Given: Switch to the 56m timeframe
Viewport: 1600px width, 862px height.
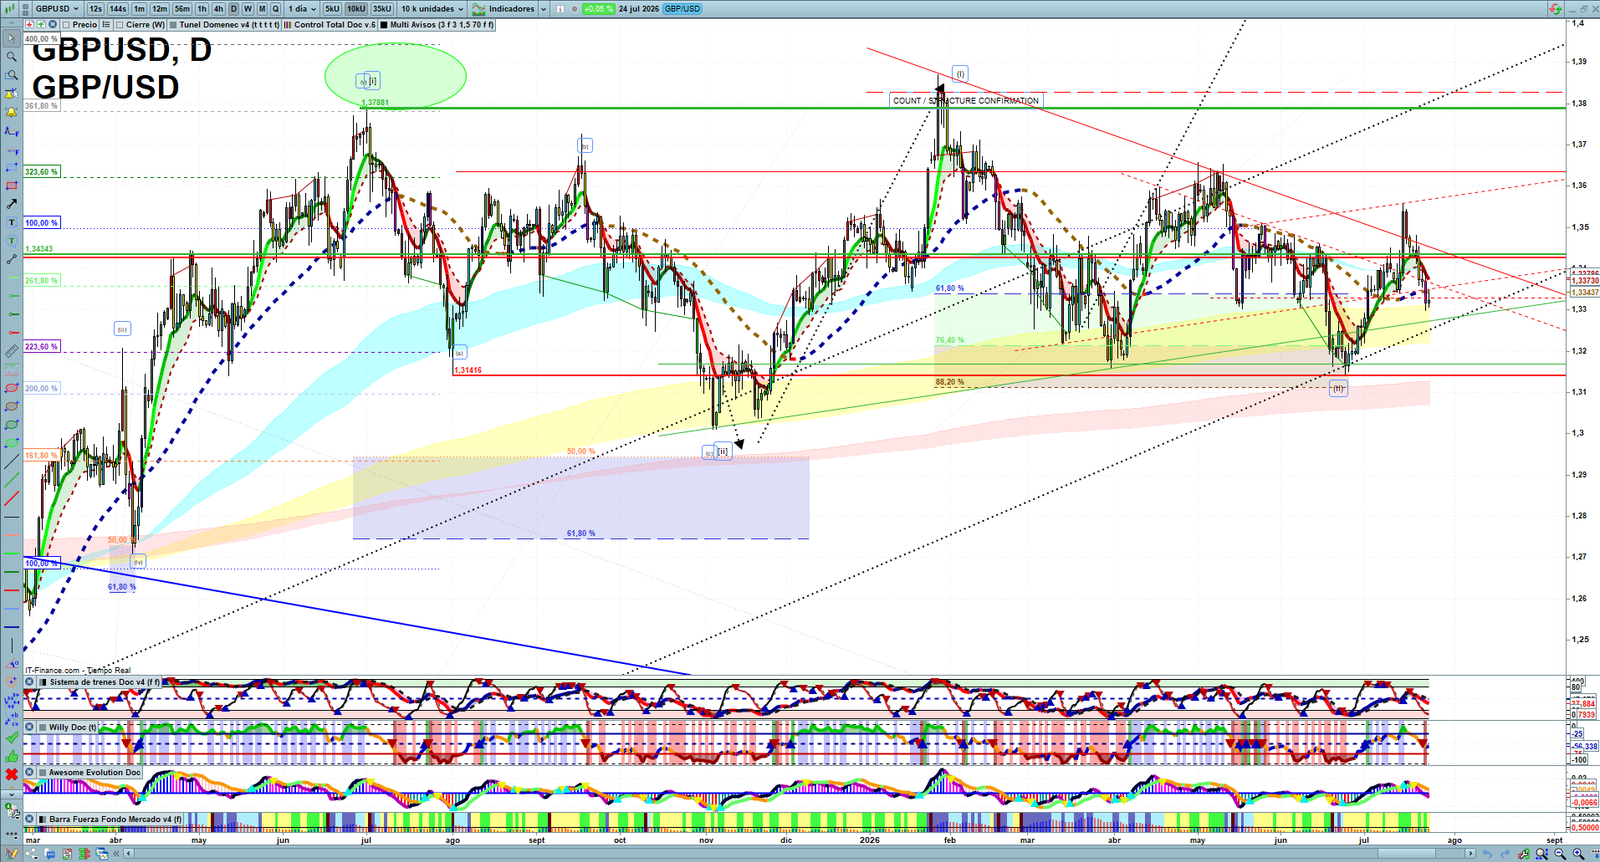Looking at the screenshot, I should tap(182, 9).
